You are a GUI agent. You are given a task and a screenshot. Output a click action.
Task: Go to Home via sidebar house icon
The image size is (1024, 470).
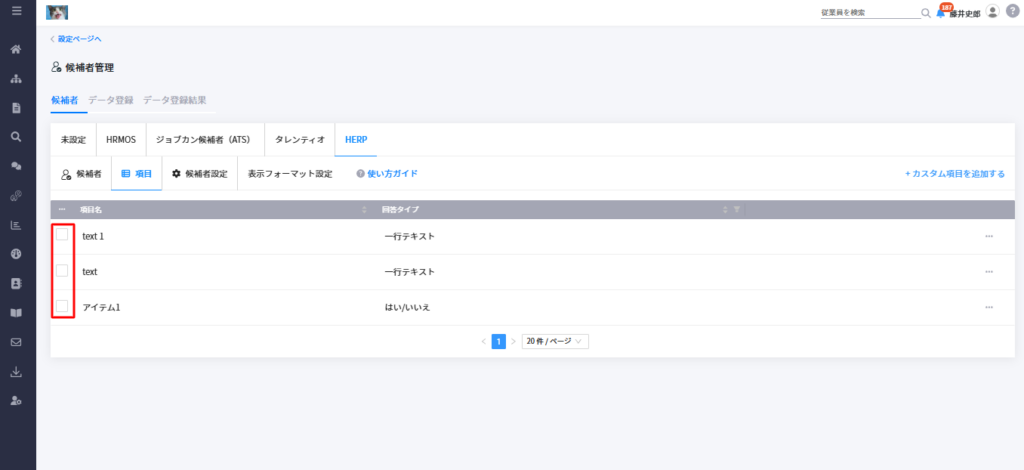click(x=16, y=50)
